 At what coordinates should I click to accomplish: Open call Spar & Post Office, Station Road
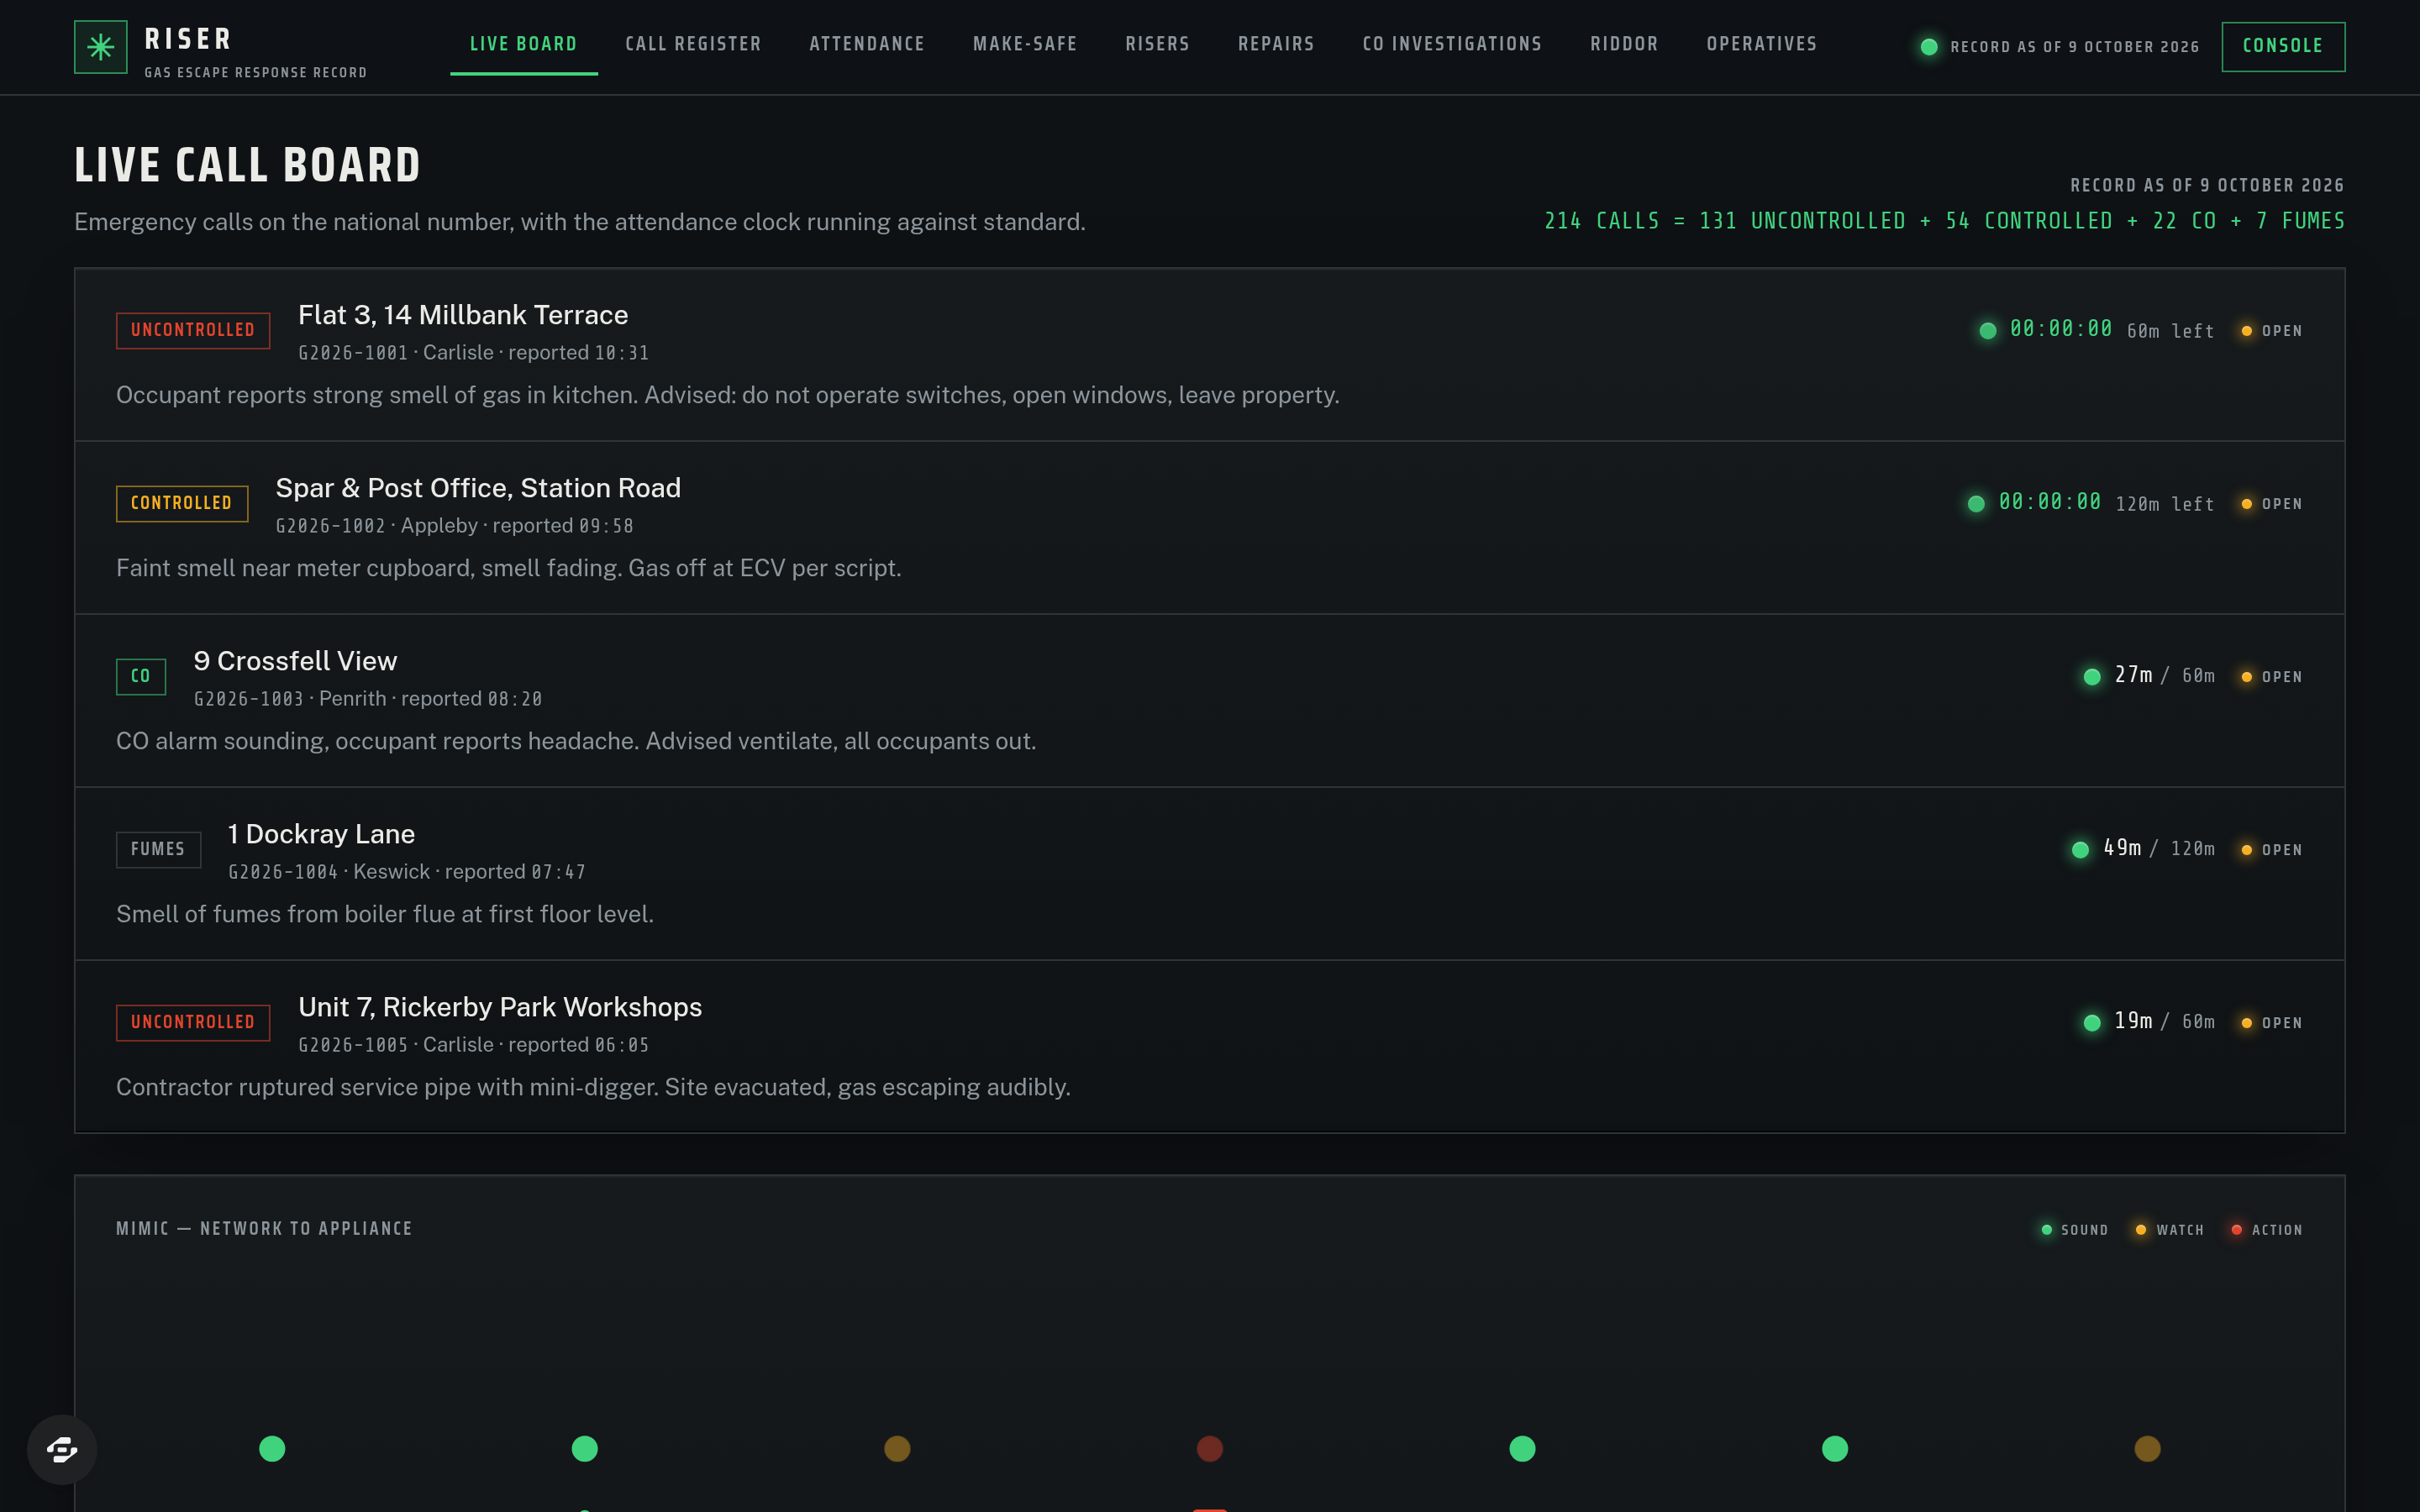(x=1210, y=528)
